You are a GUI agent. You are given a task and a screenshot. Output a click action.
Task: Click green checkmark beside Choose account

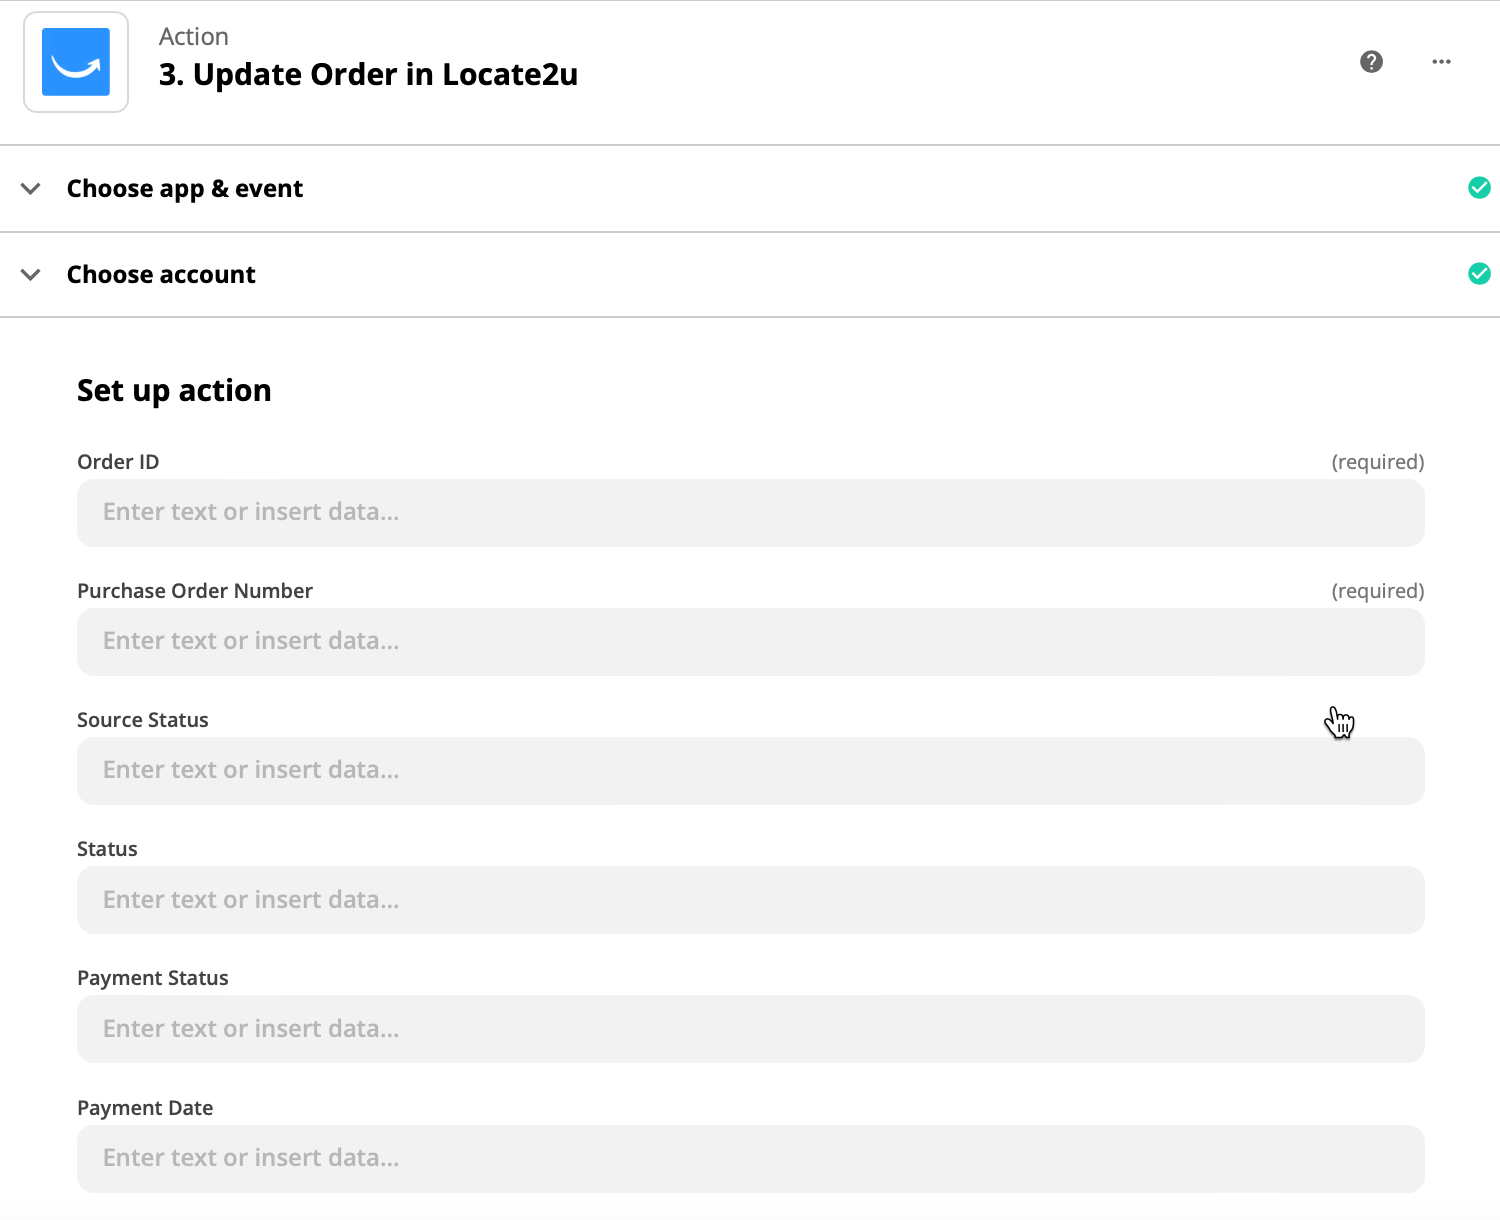[x=1479, y=274]
